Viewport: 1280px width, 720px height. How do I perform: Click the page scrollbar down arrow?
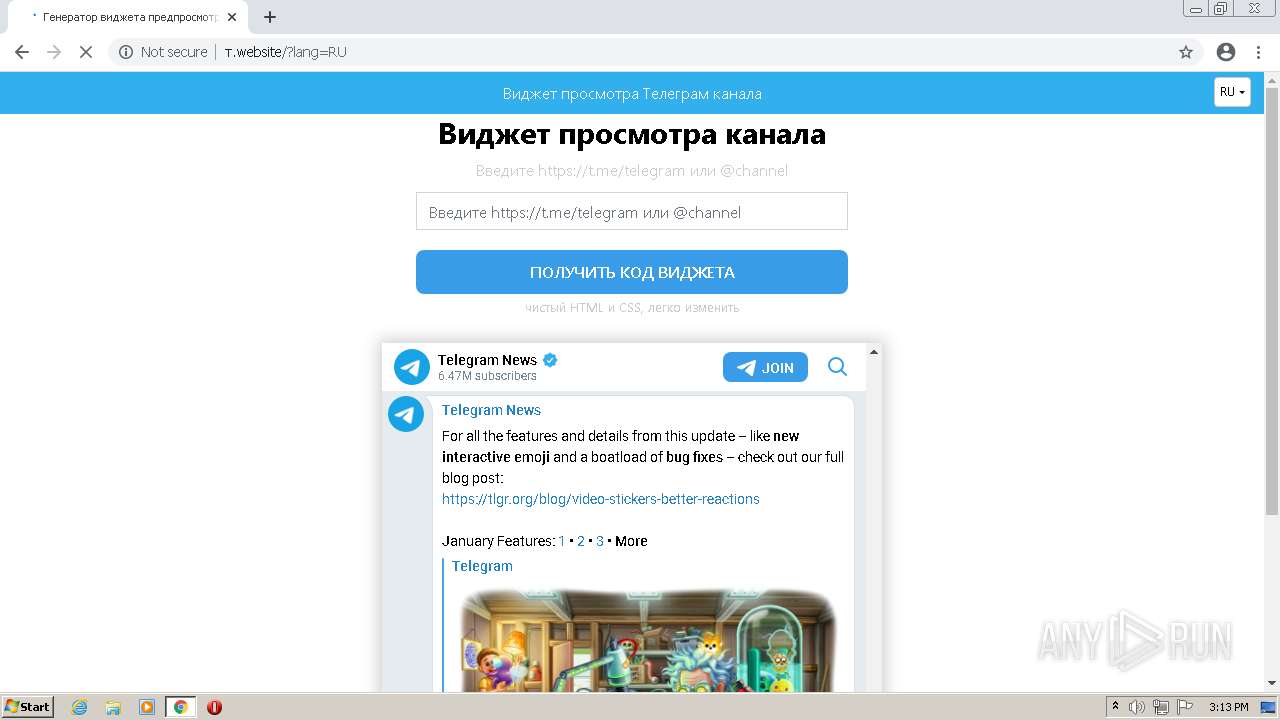1272,683
